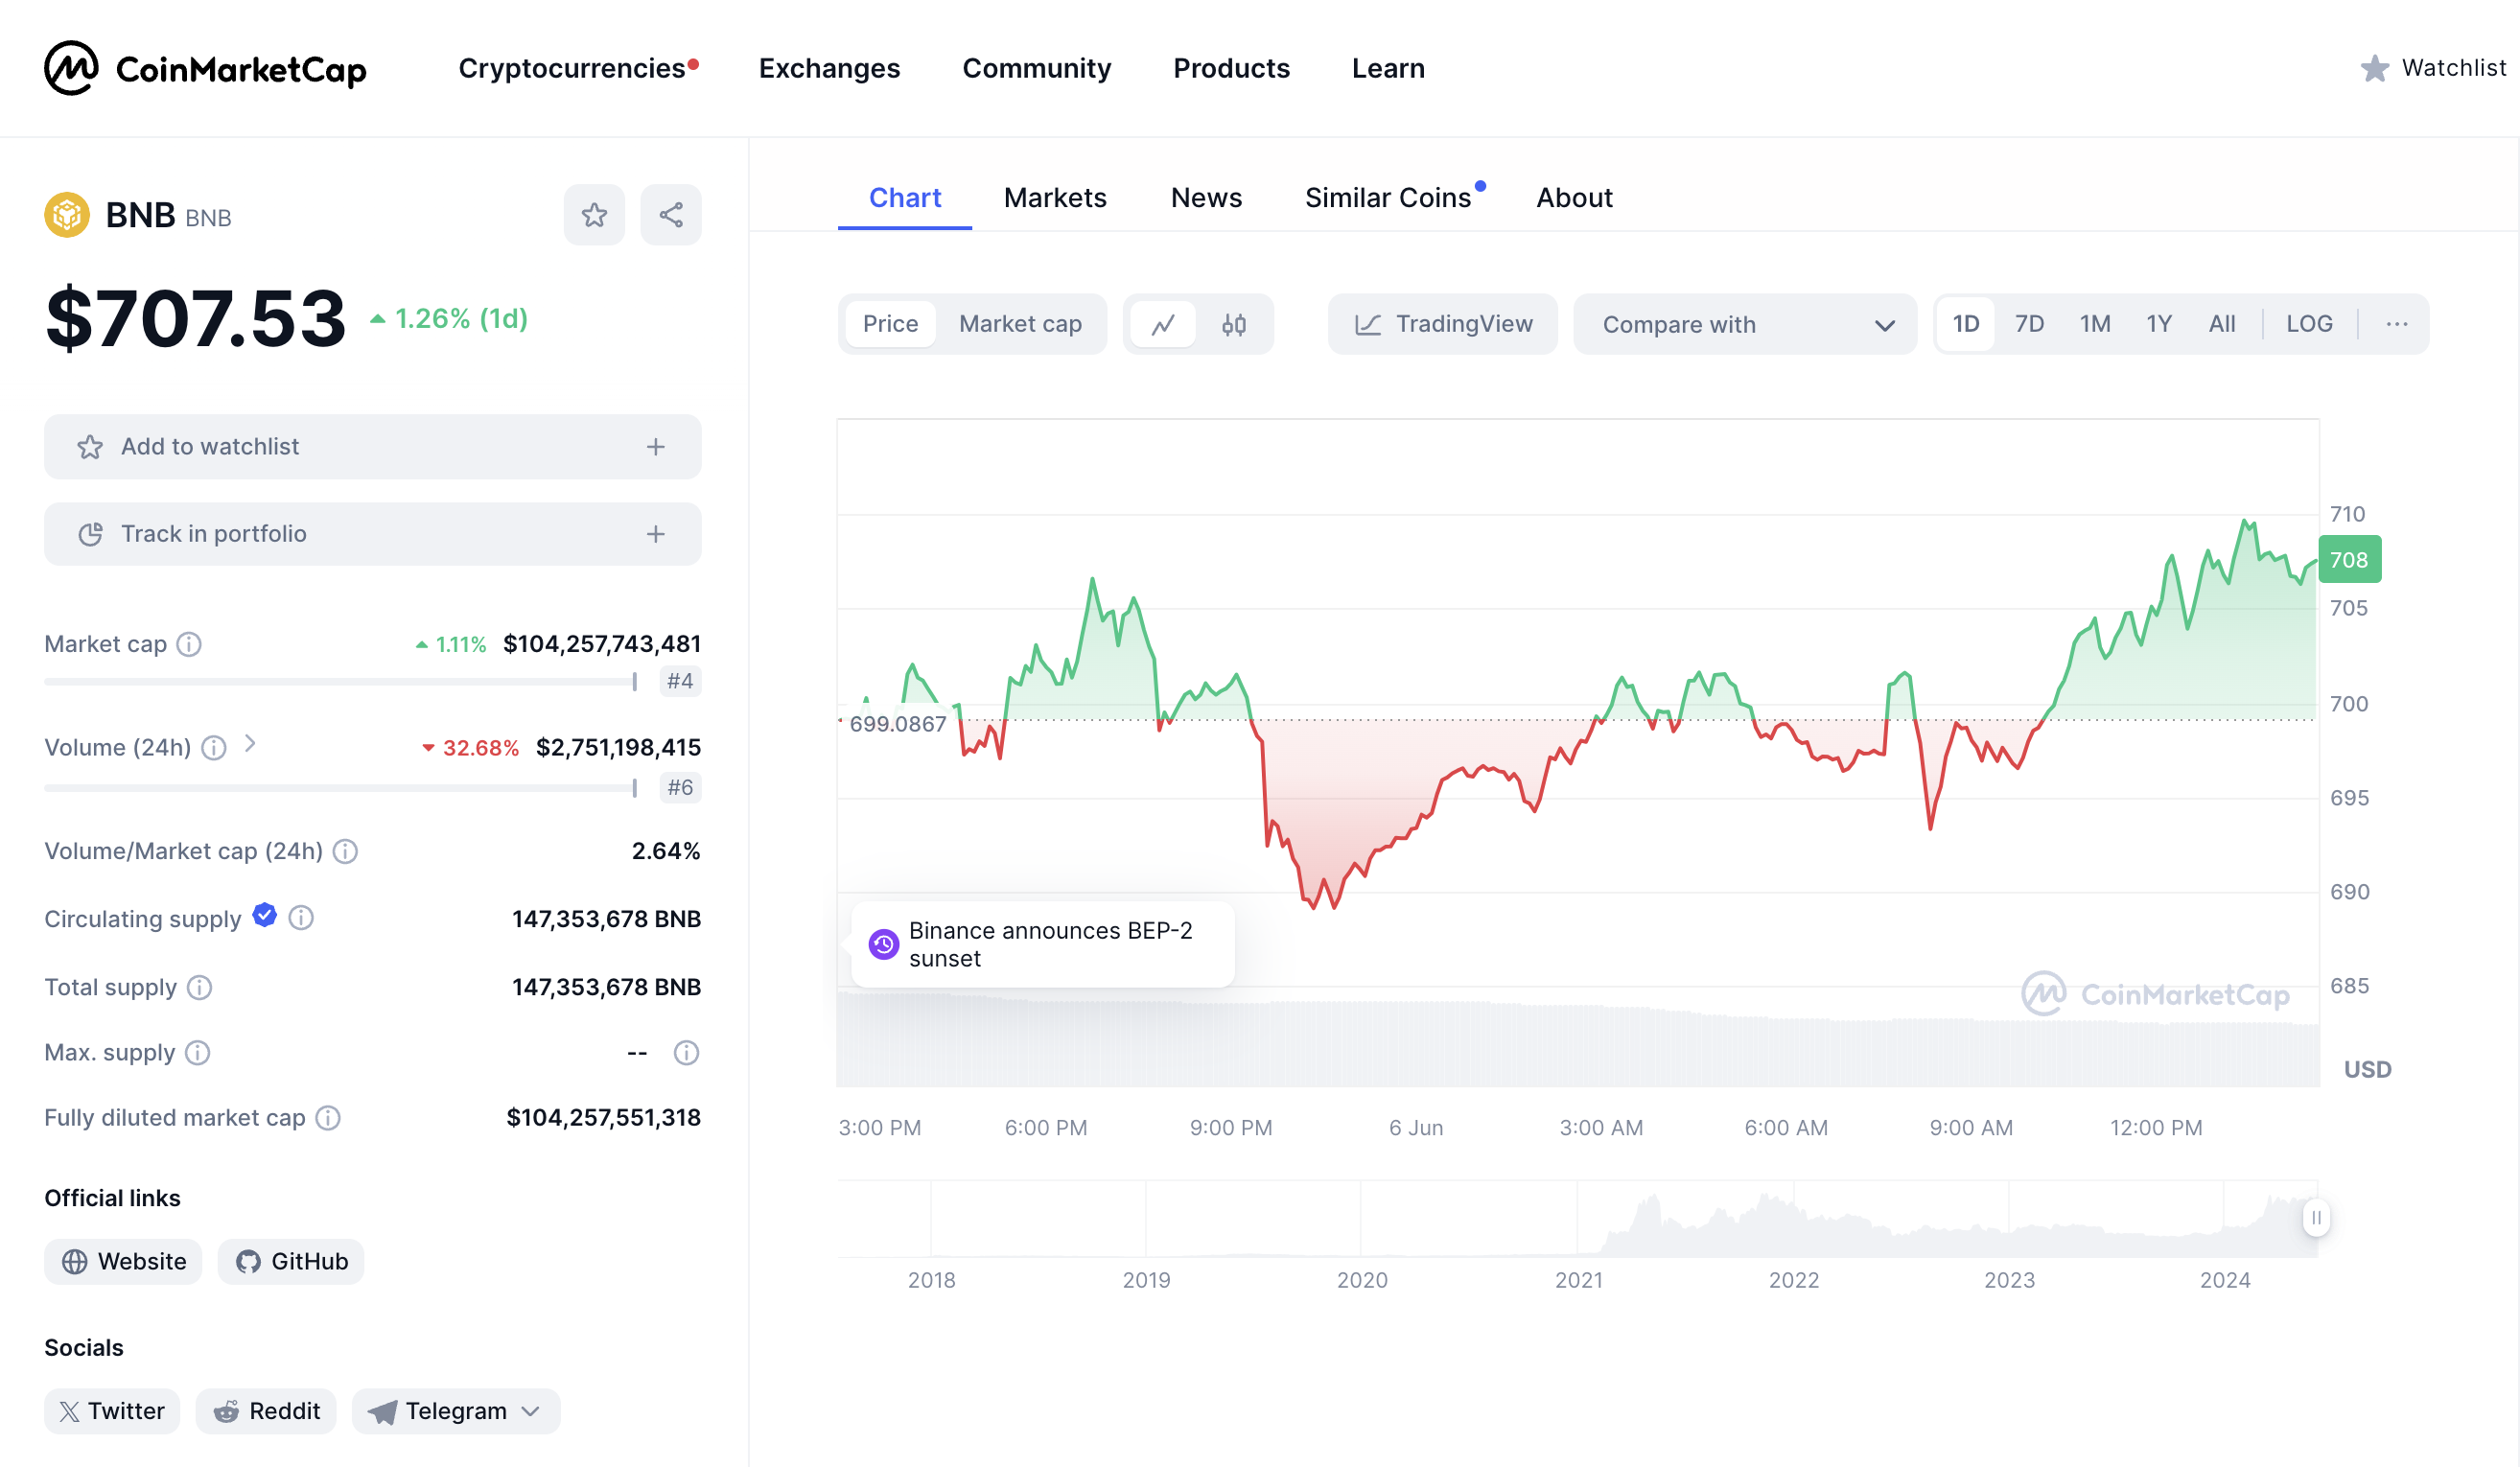Toggle chart to Market cap view
Image resolution: width=2520 pixels, height=1467 pixels.
pos(1019,324)
